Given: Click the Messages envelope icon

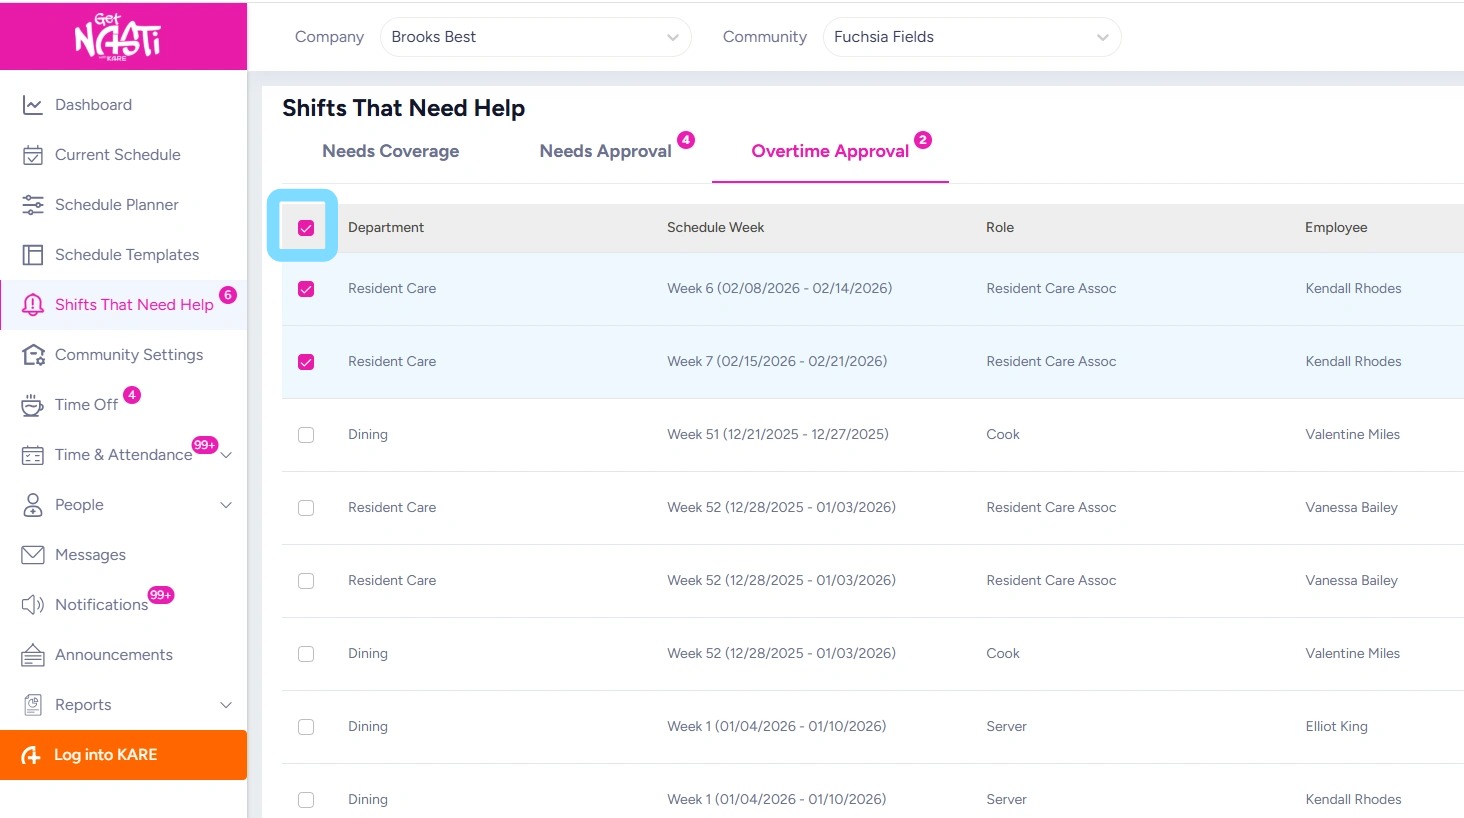Looking at the screenshot, I should (x=33, y=555).
